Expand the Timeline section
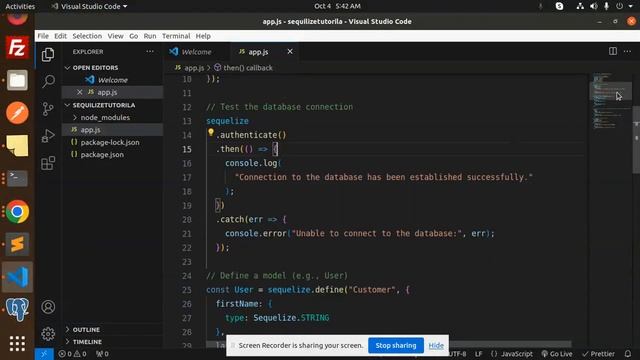 [x=84, y=342]
